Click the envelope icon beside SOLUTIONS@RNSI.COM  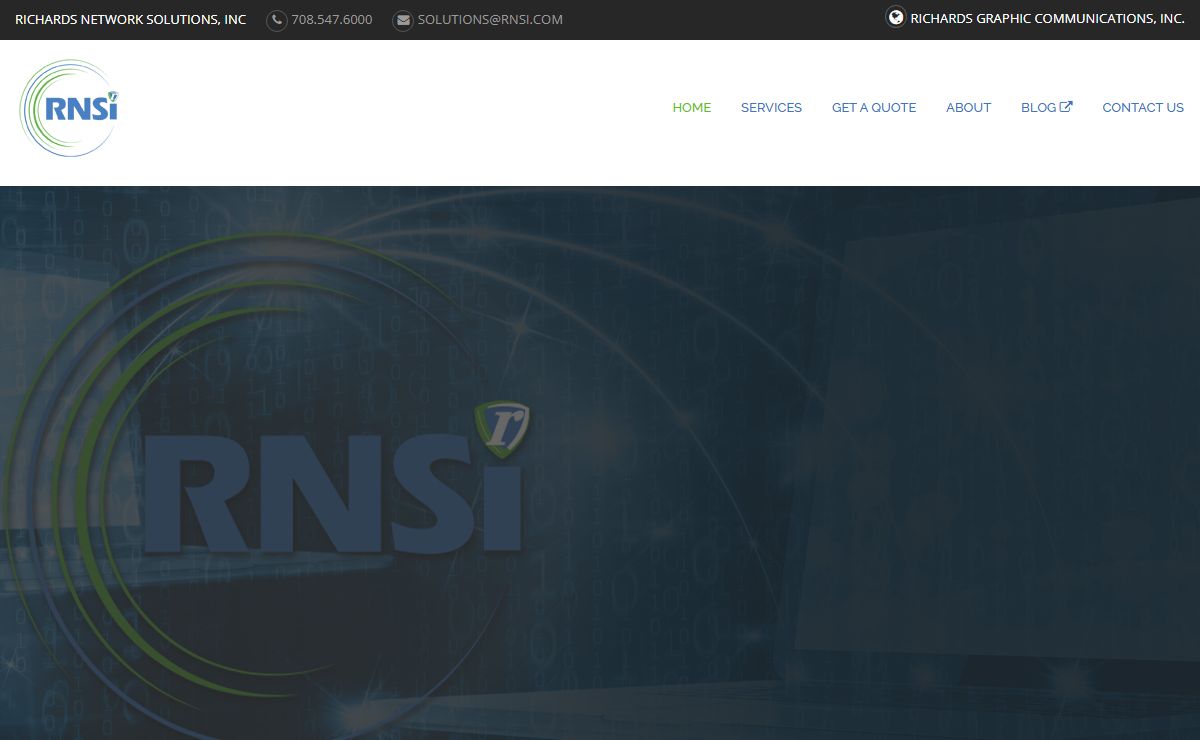coord(403,20)
